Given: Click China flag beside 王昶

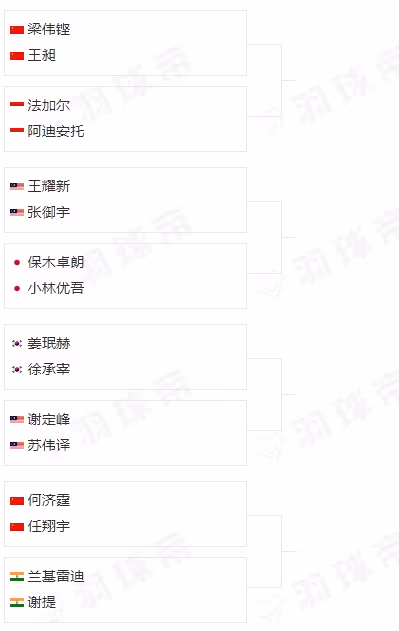Looking at the screenshot, I should point(17,56).
